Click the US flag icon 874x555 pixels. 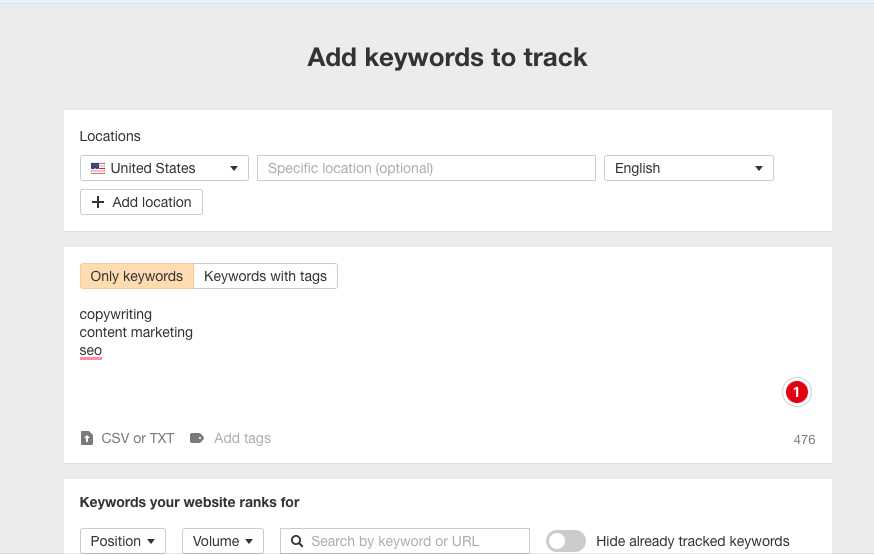98,168
